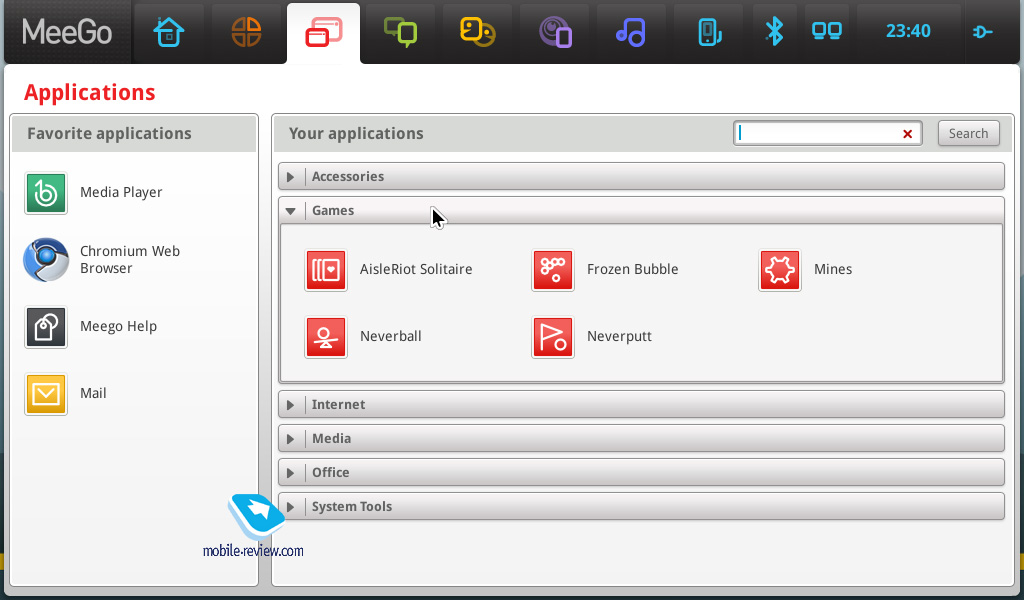Open the Internet panel icon

[555, 32]
